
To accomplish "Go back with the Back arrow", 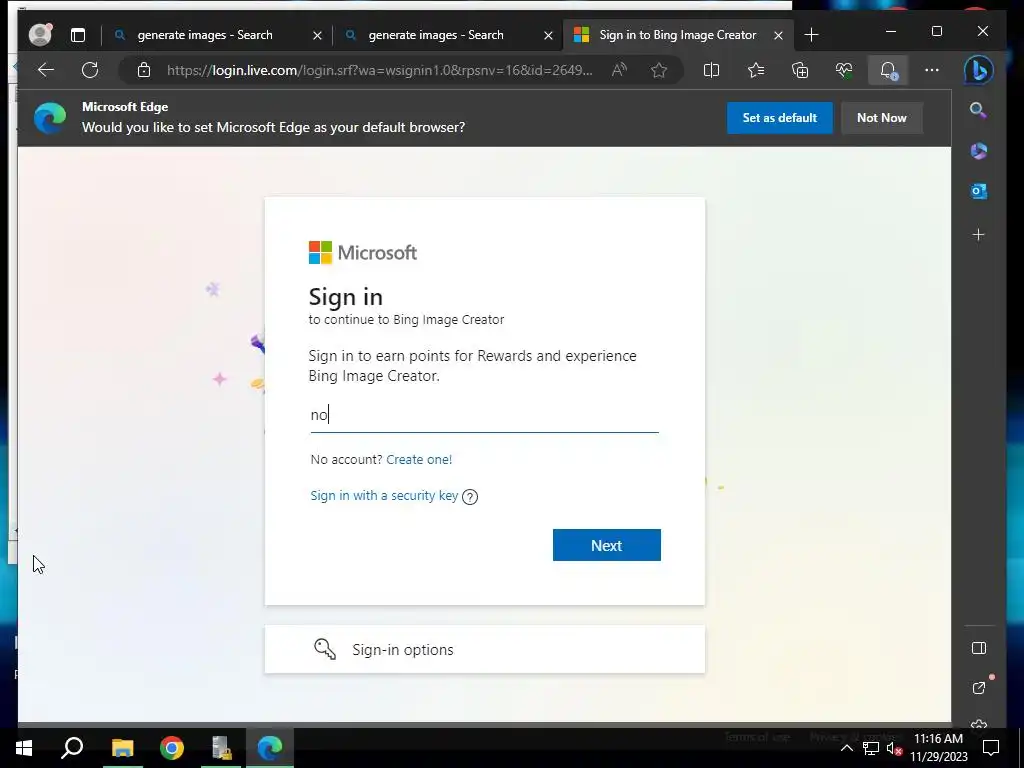I will (46, 70).
